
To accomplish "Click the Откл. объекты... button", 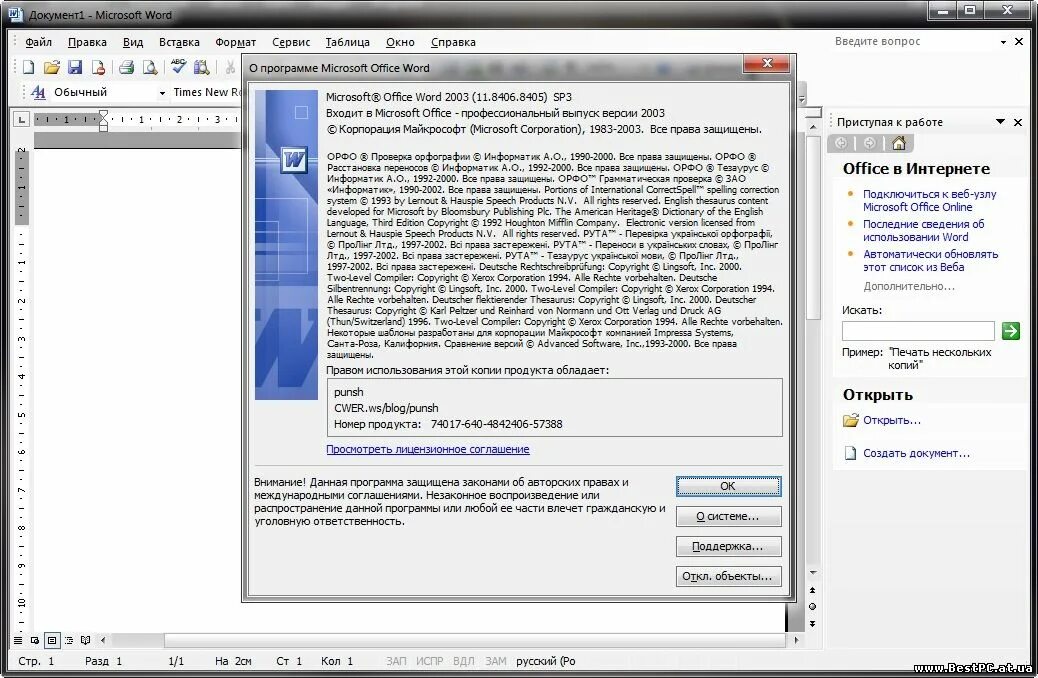I will tap(728, 576).
